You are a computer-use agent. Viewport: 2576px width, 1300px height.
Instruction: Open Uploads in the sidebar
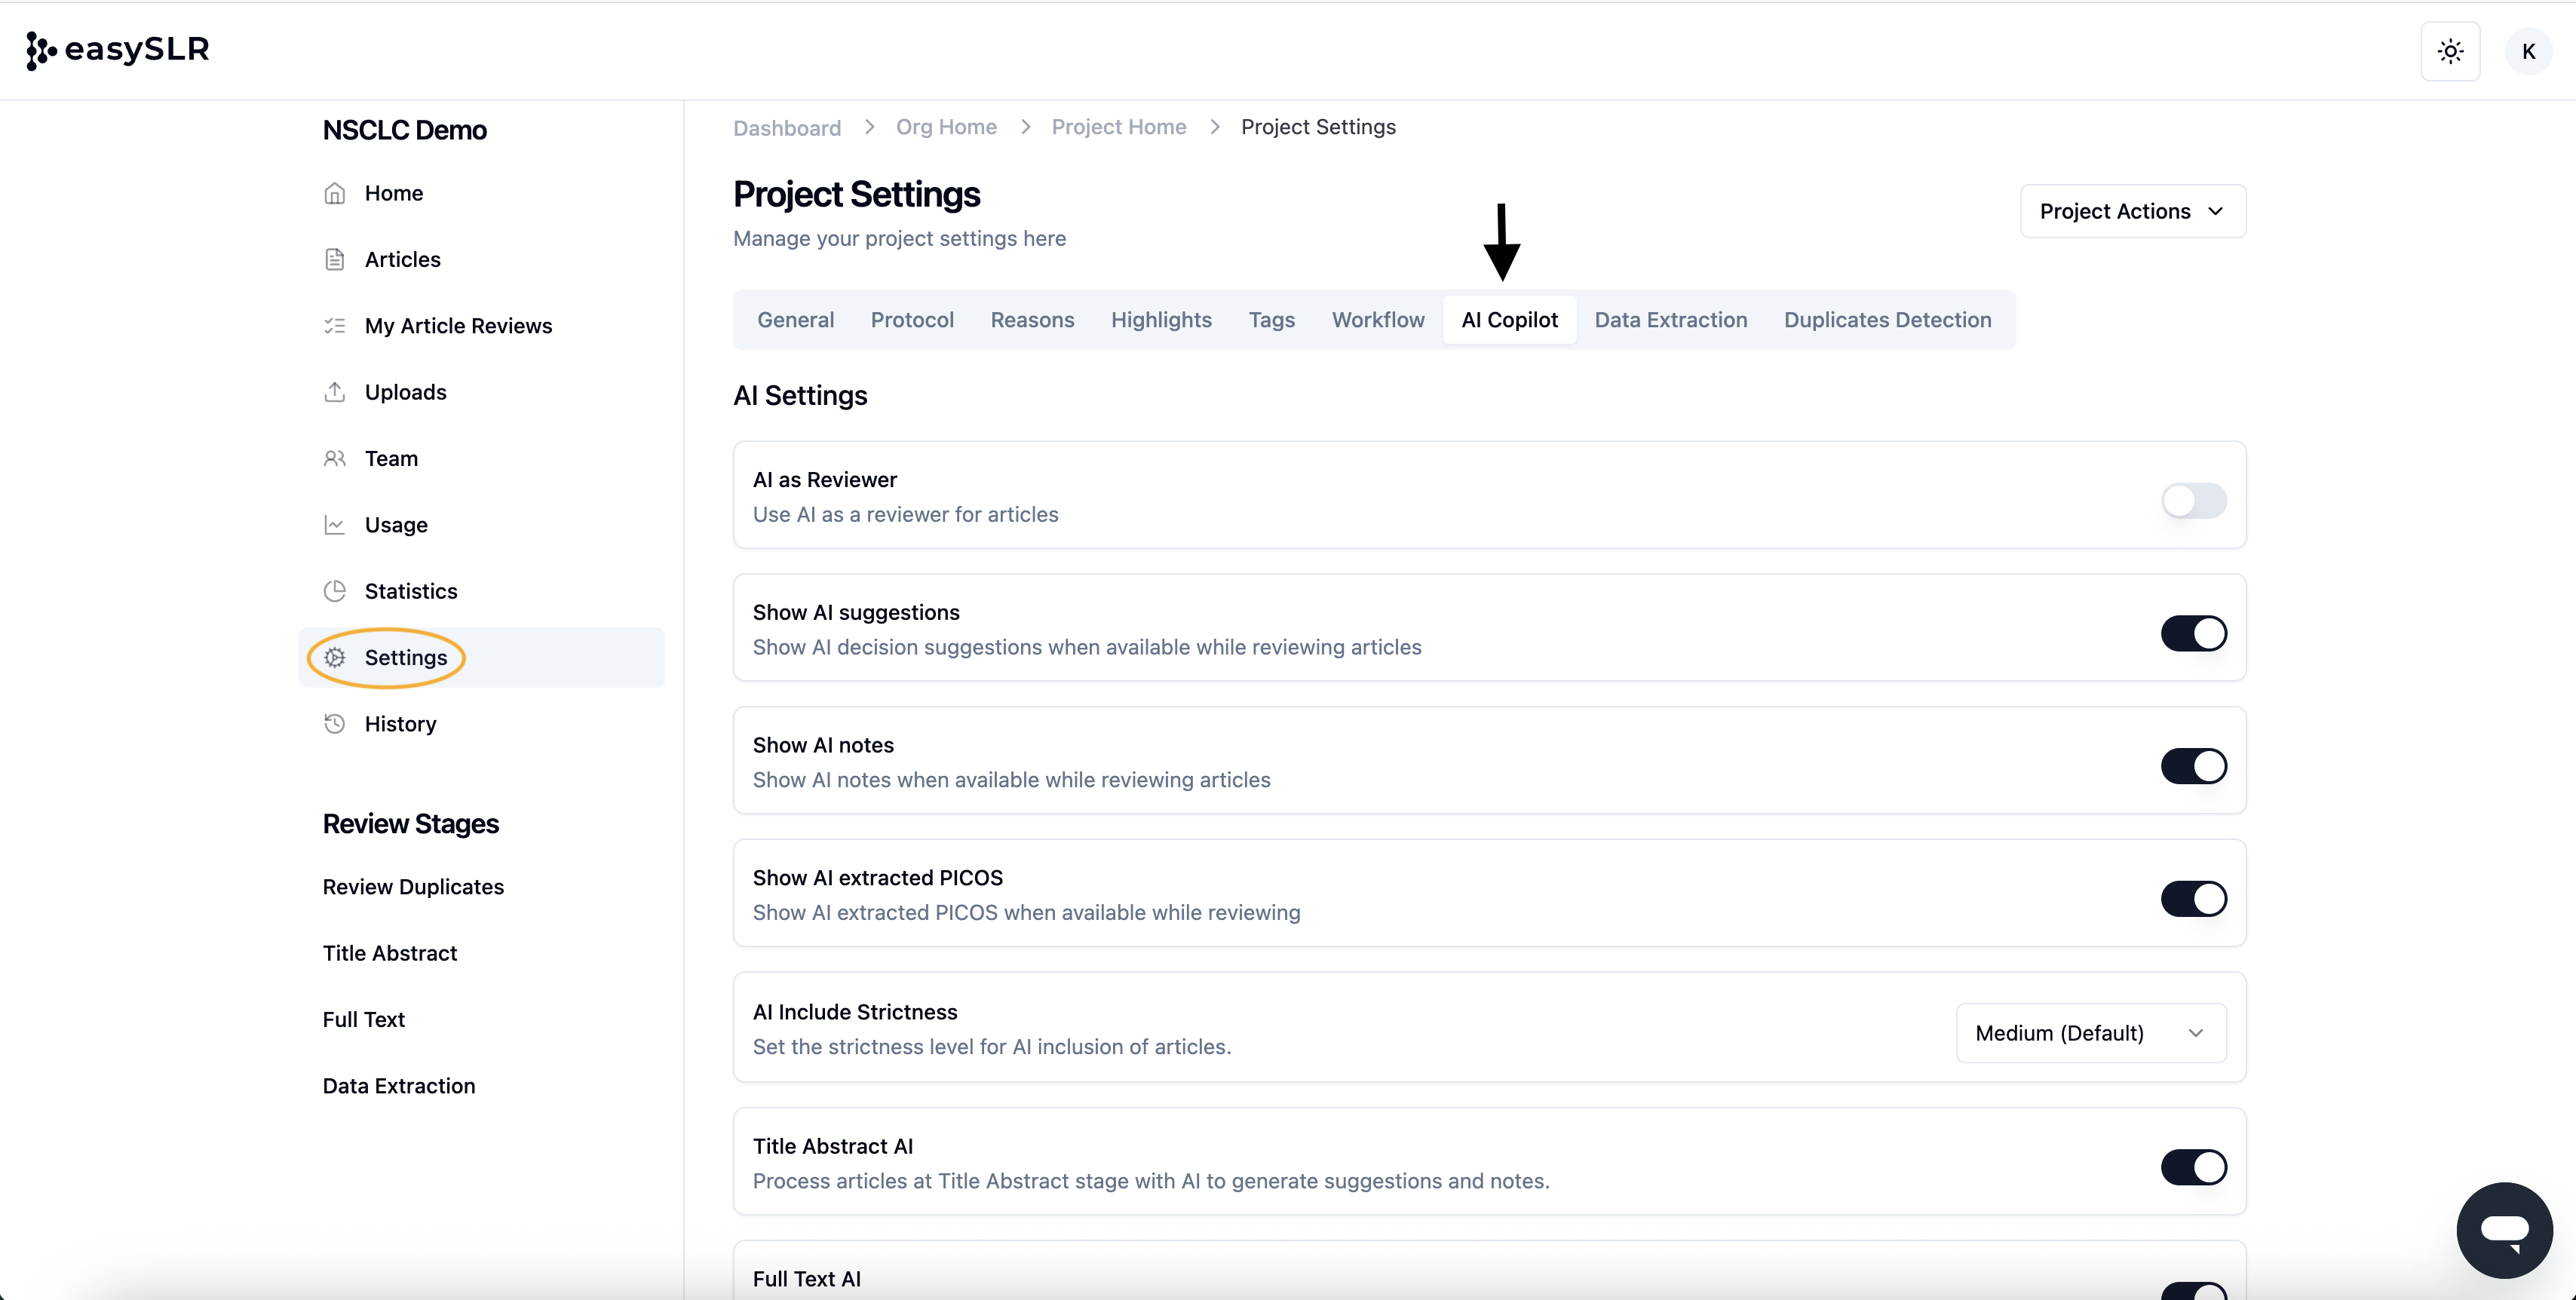[481, 392]
